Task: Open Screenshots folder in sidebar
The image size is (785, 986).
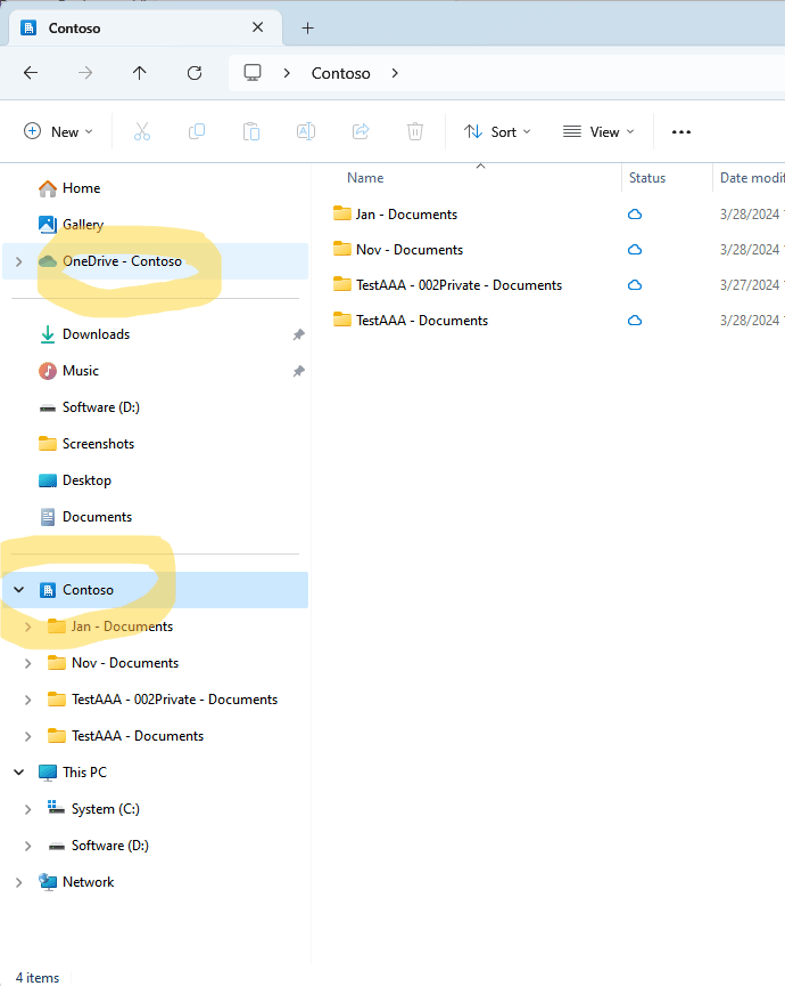Action: (x=98, y=443)
